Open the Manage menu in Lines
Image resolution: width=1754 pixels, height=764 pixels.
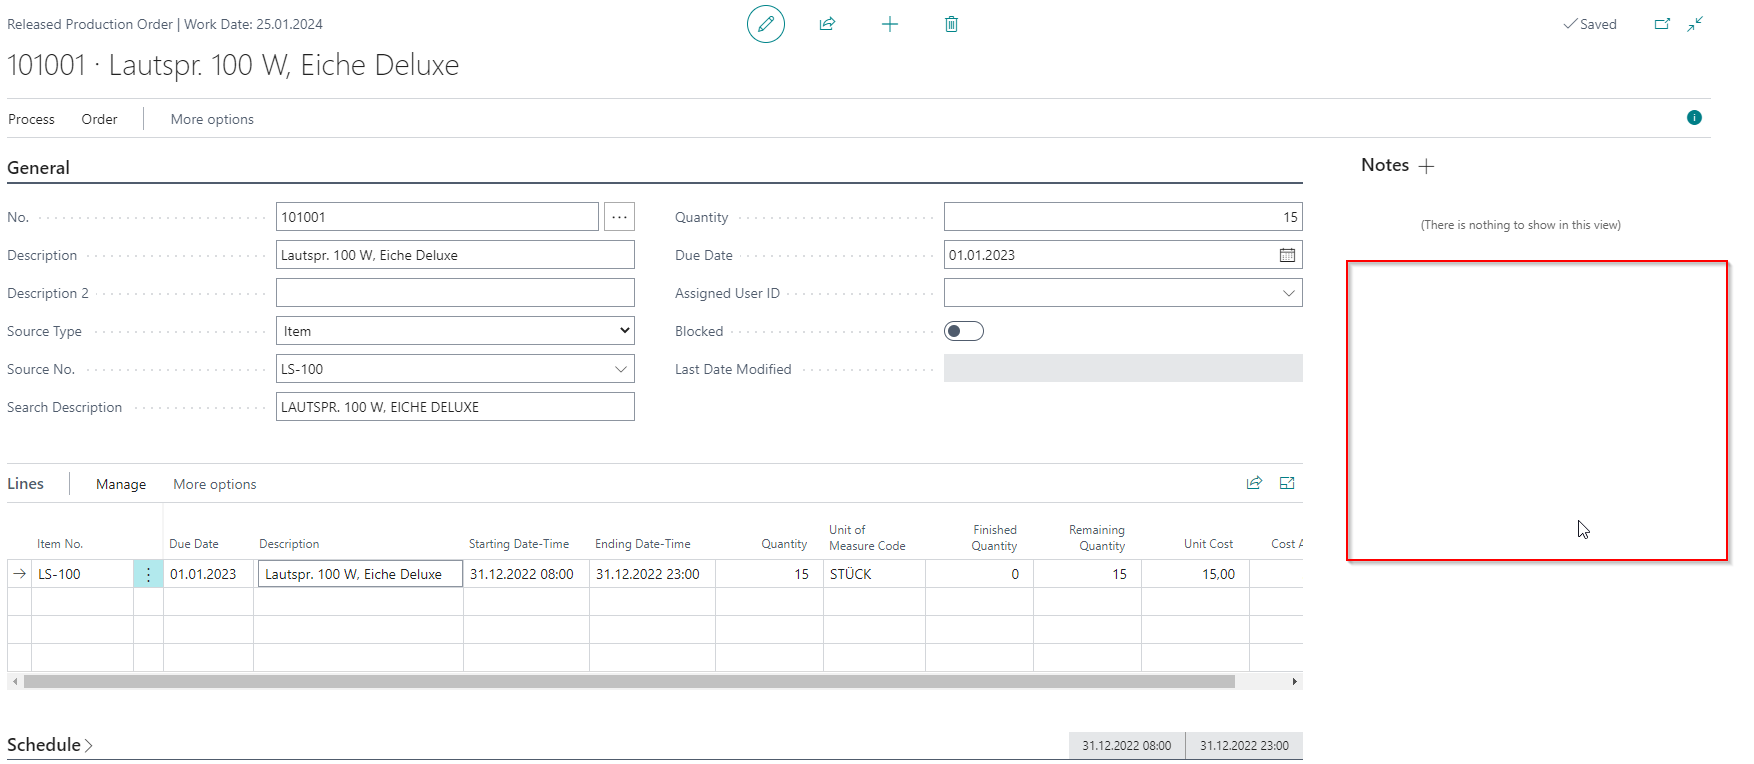pos(121,484)
